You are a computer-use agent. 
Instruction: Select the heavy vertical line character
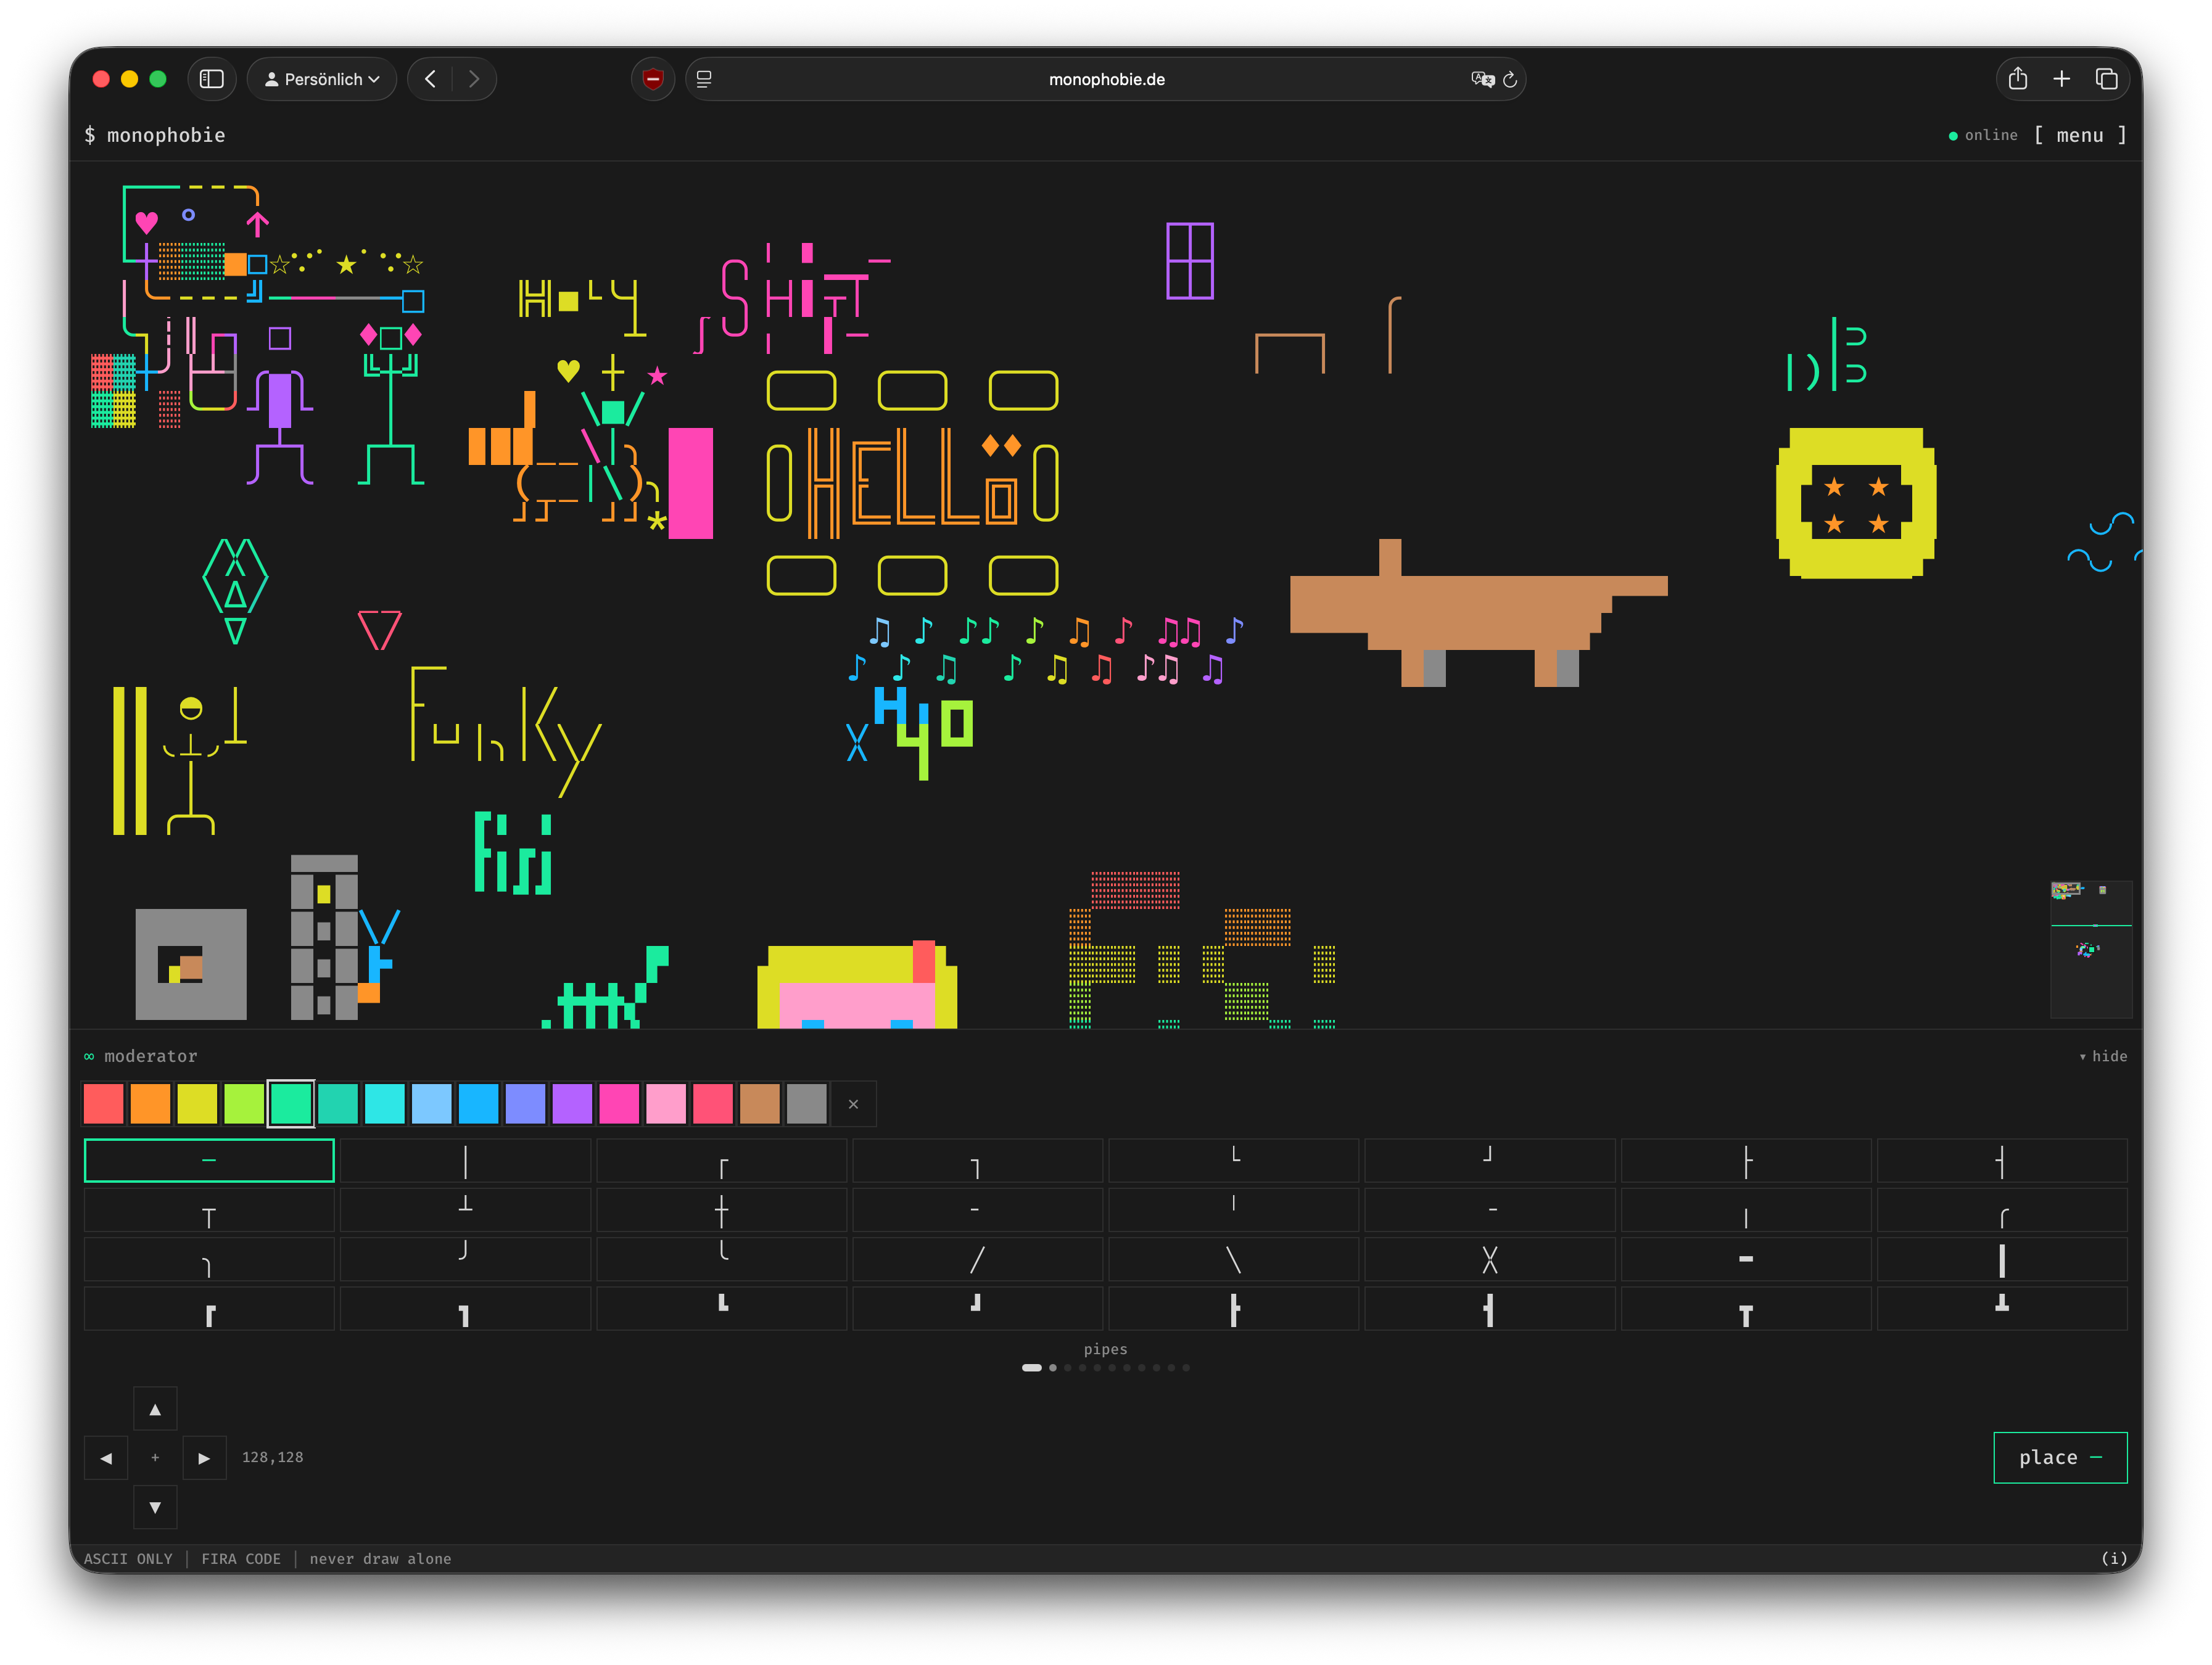pyautogui.click(x=2002, y=1259)
